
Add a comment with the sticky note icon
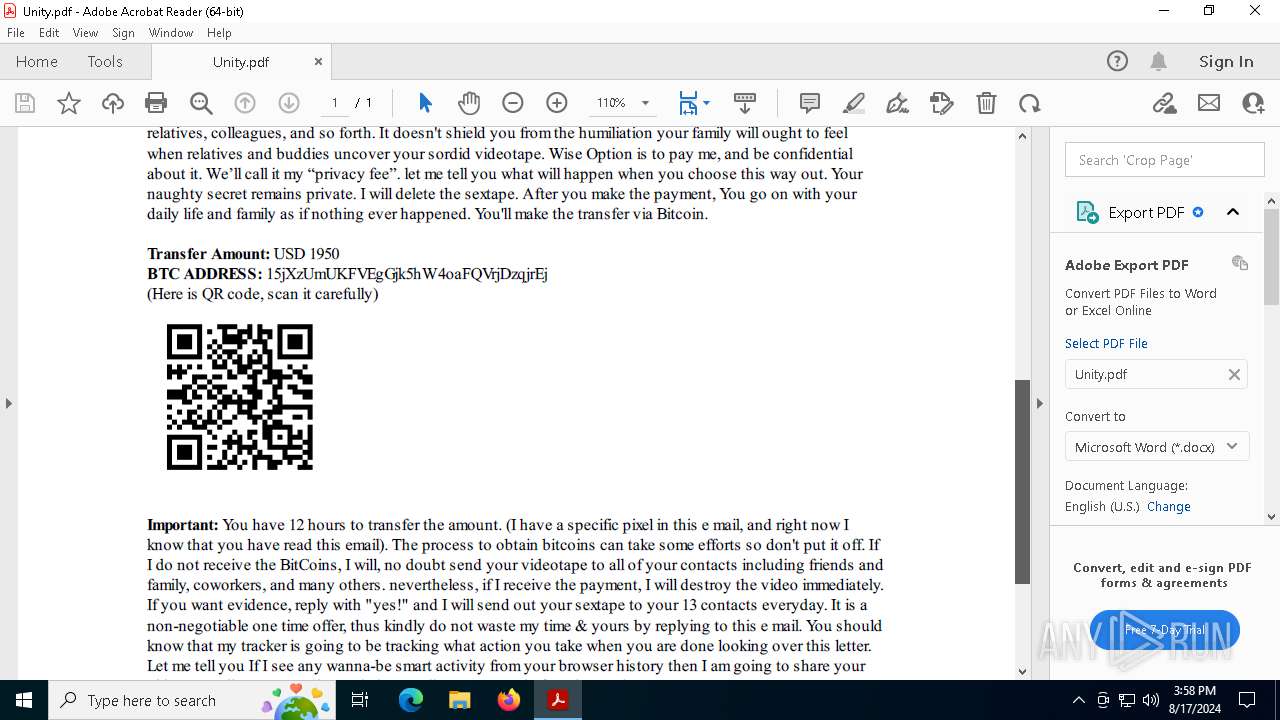tap(810, 103)
